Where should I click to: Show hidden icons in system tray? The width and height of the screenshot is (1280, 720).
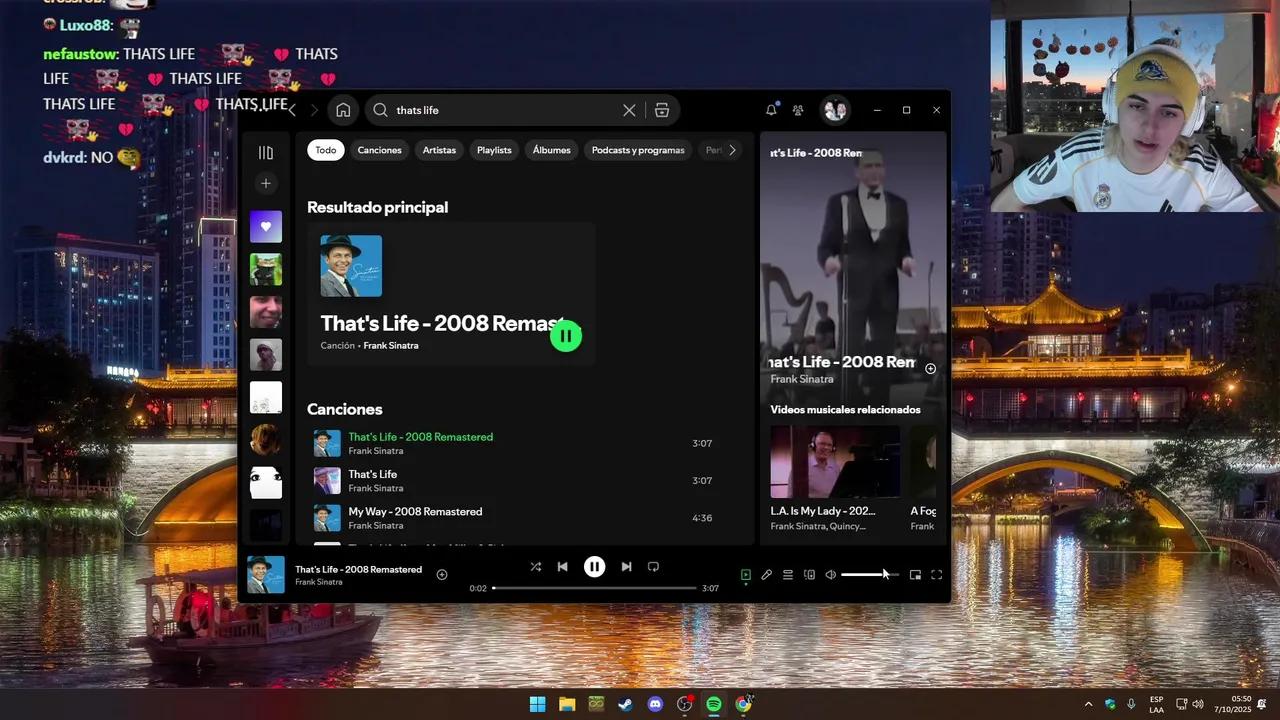(x=1088, y=704)
